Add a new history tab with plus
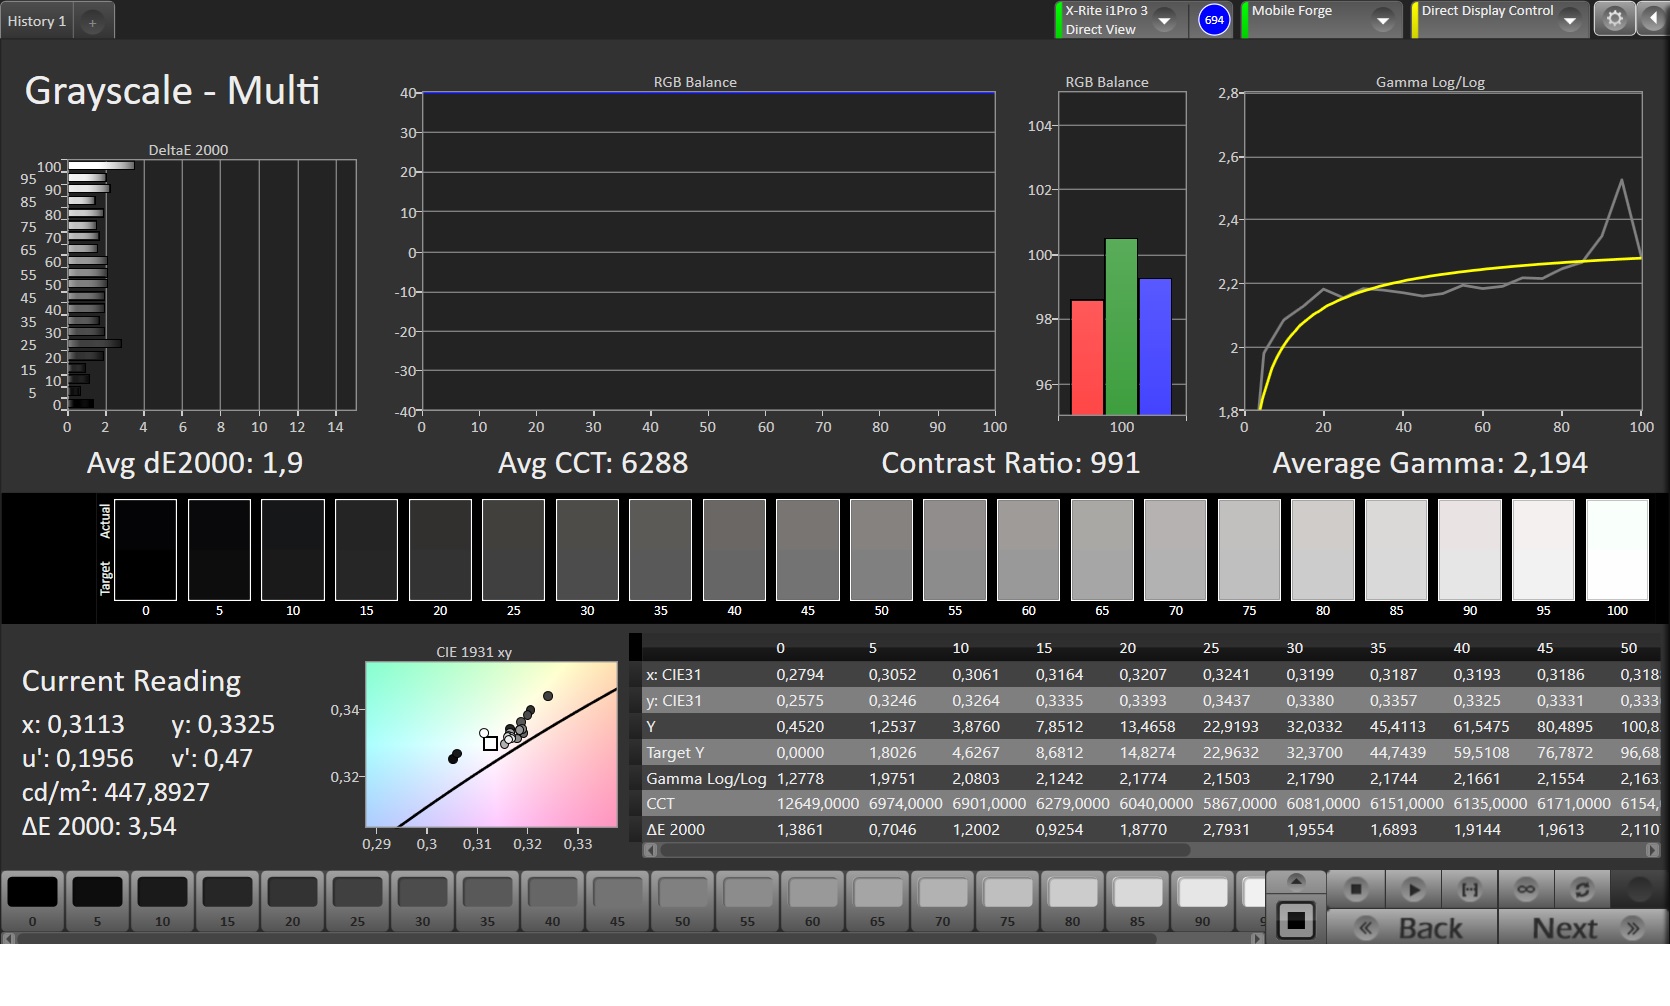 click(92, 22)
